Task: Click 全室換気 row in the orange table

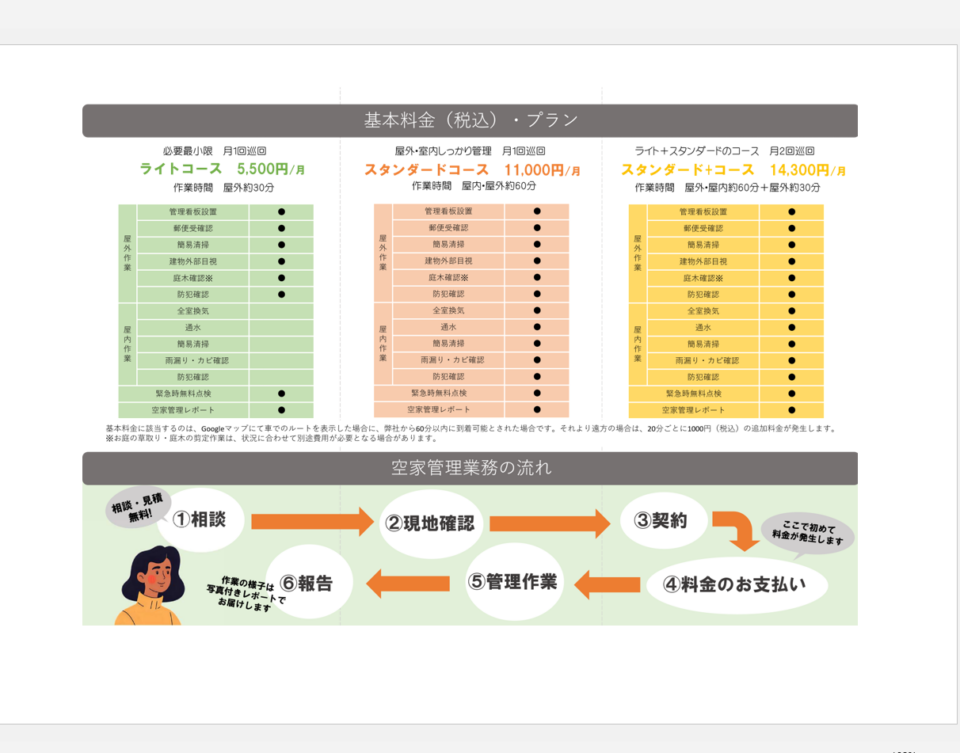Action: click(448, 311)
